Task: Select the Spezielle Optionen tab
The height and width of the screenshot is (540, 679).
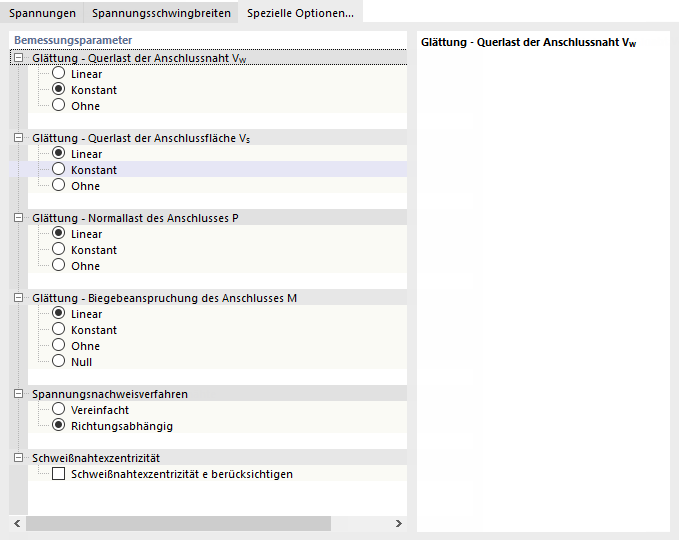Action: 300,13
